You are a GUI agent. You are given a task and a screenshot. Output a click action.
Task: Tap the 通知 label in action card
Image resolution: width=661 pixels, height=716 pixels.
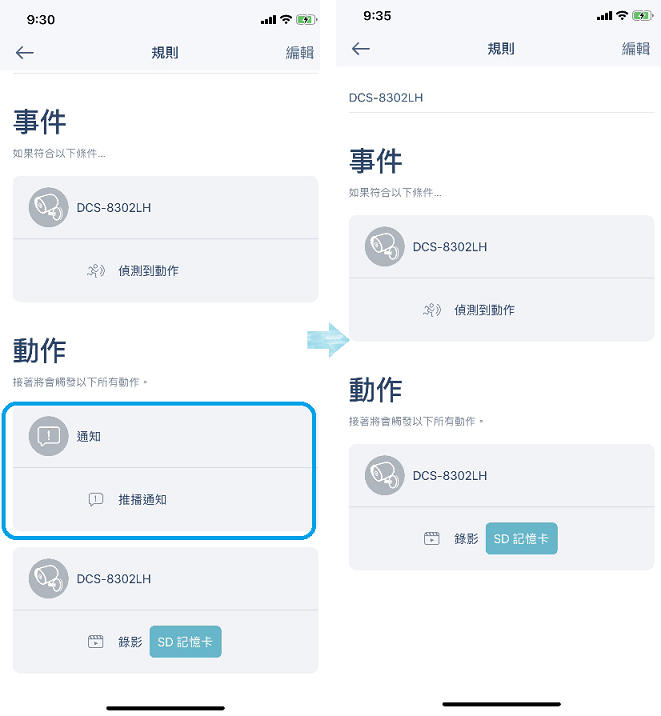point(89,437)
